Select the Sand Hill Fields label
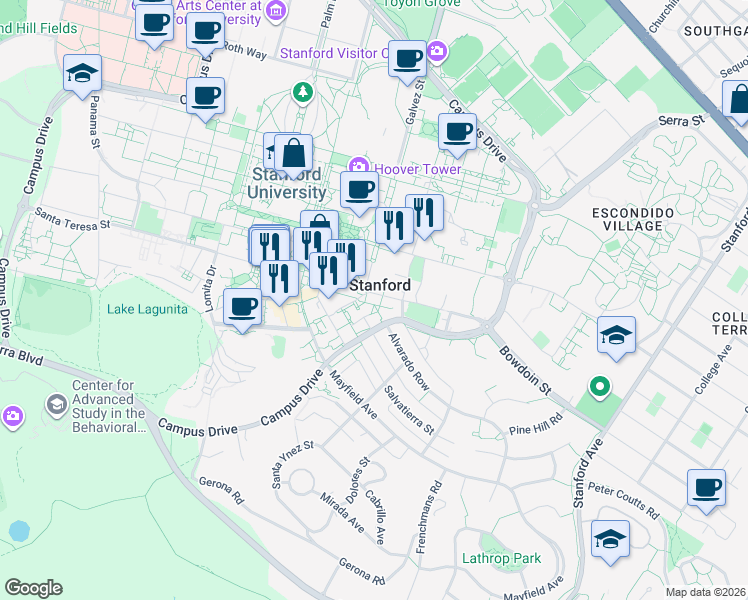This screenshot has height=600, width=748. point(39,28)
